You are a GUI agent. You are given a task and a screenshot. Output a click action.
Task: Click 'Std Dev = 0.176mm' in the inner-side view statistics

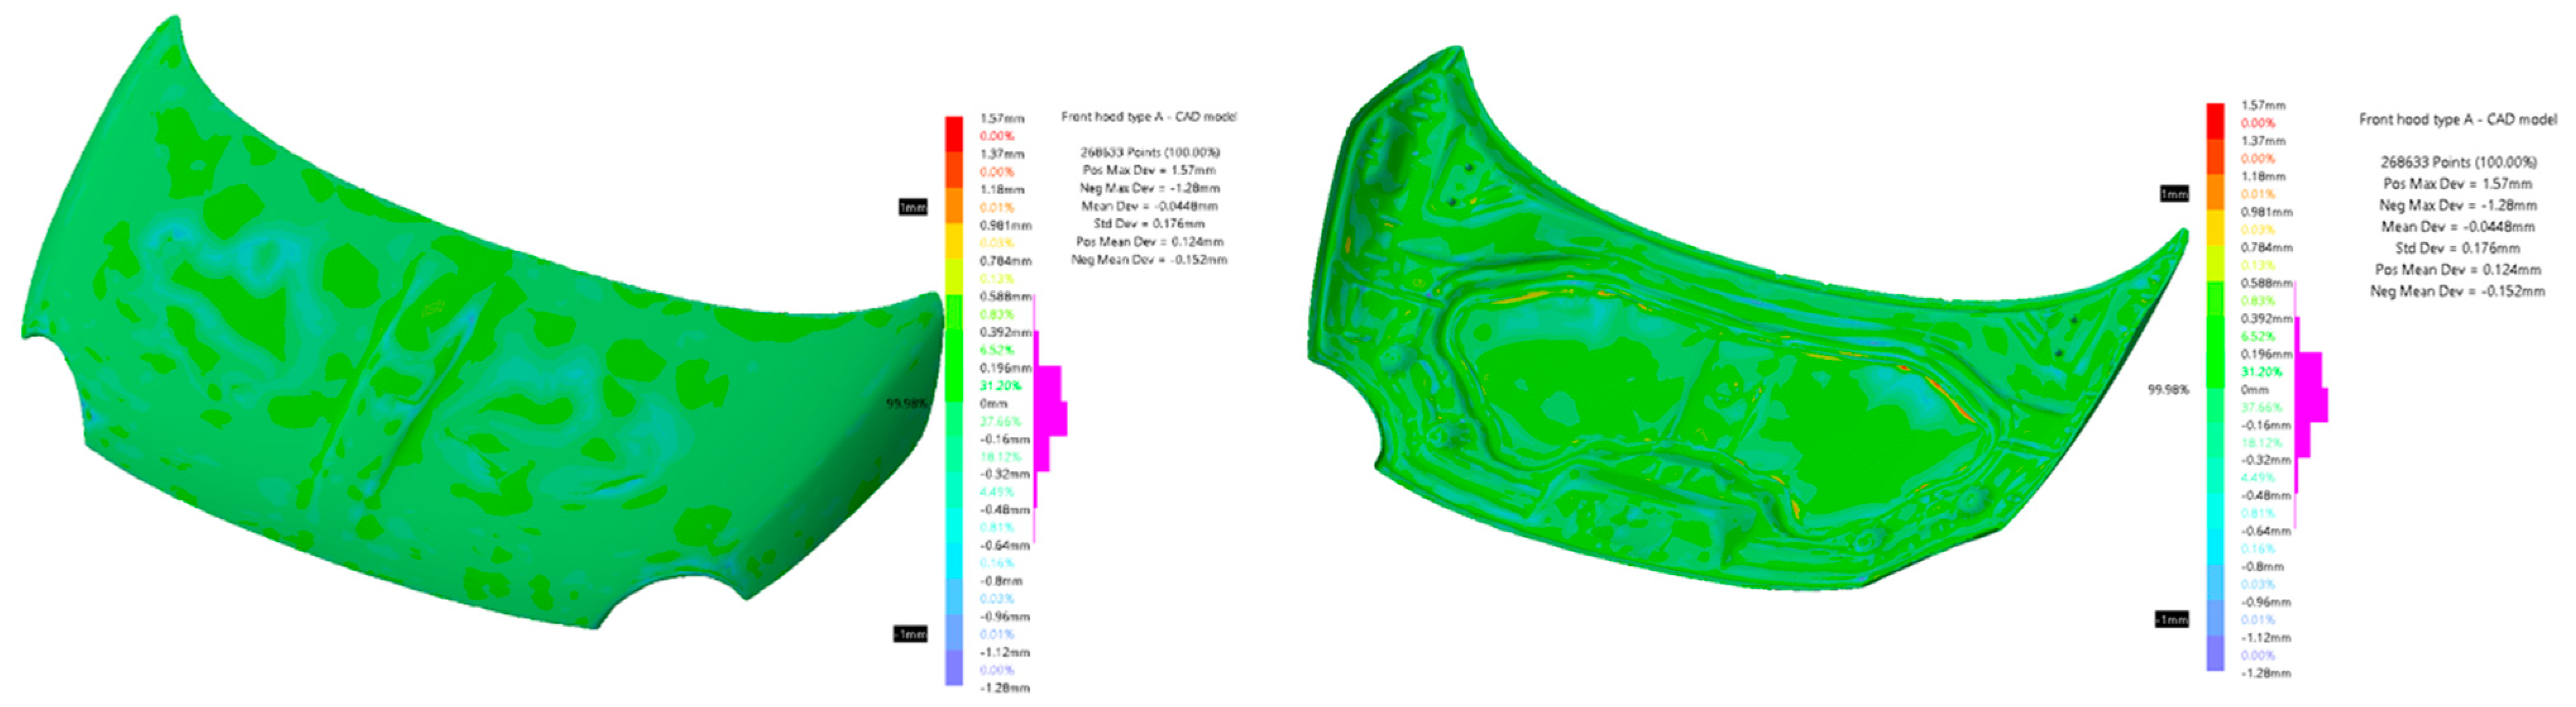[2458, 248]
